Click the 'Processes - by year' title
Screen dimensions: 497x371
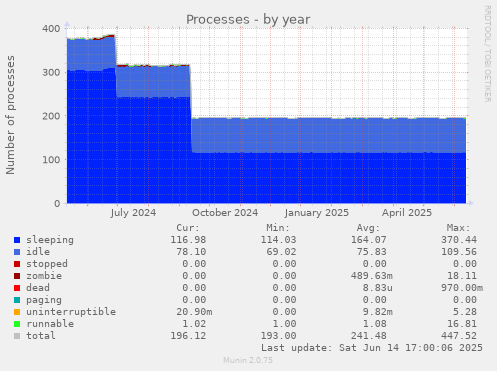point(248,20)
